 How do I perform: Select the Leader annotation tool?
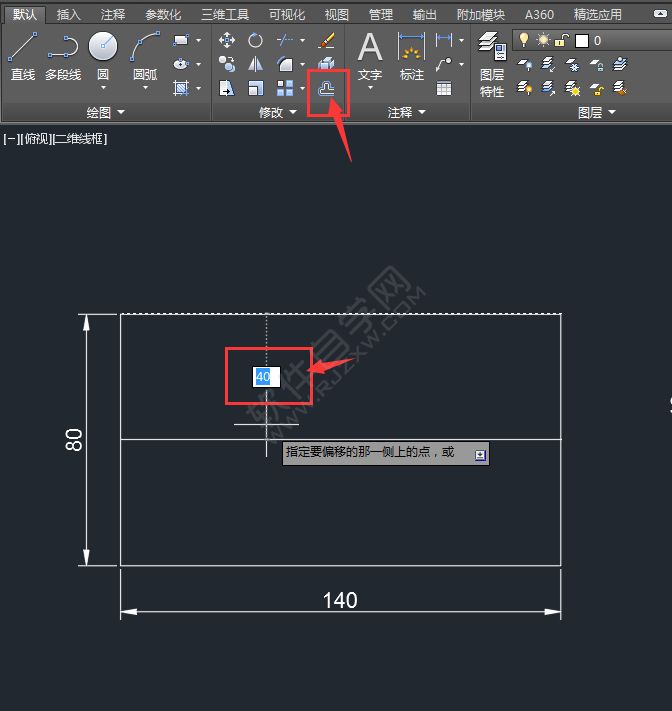(x=444, y=64)
